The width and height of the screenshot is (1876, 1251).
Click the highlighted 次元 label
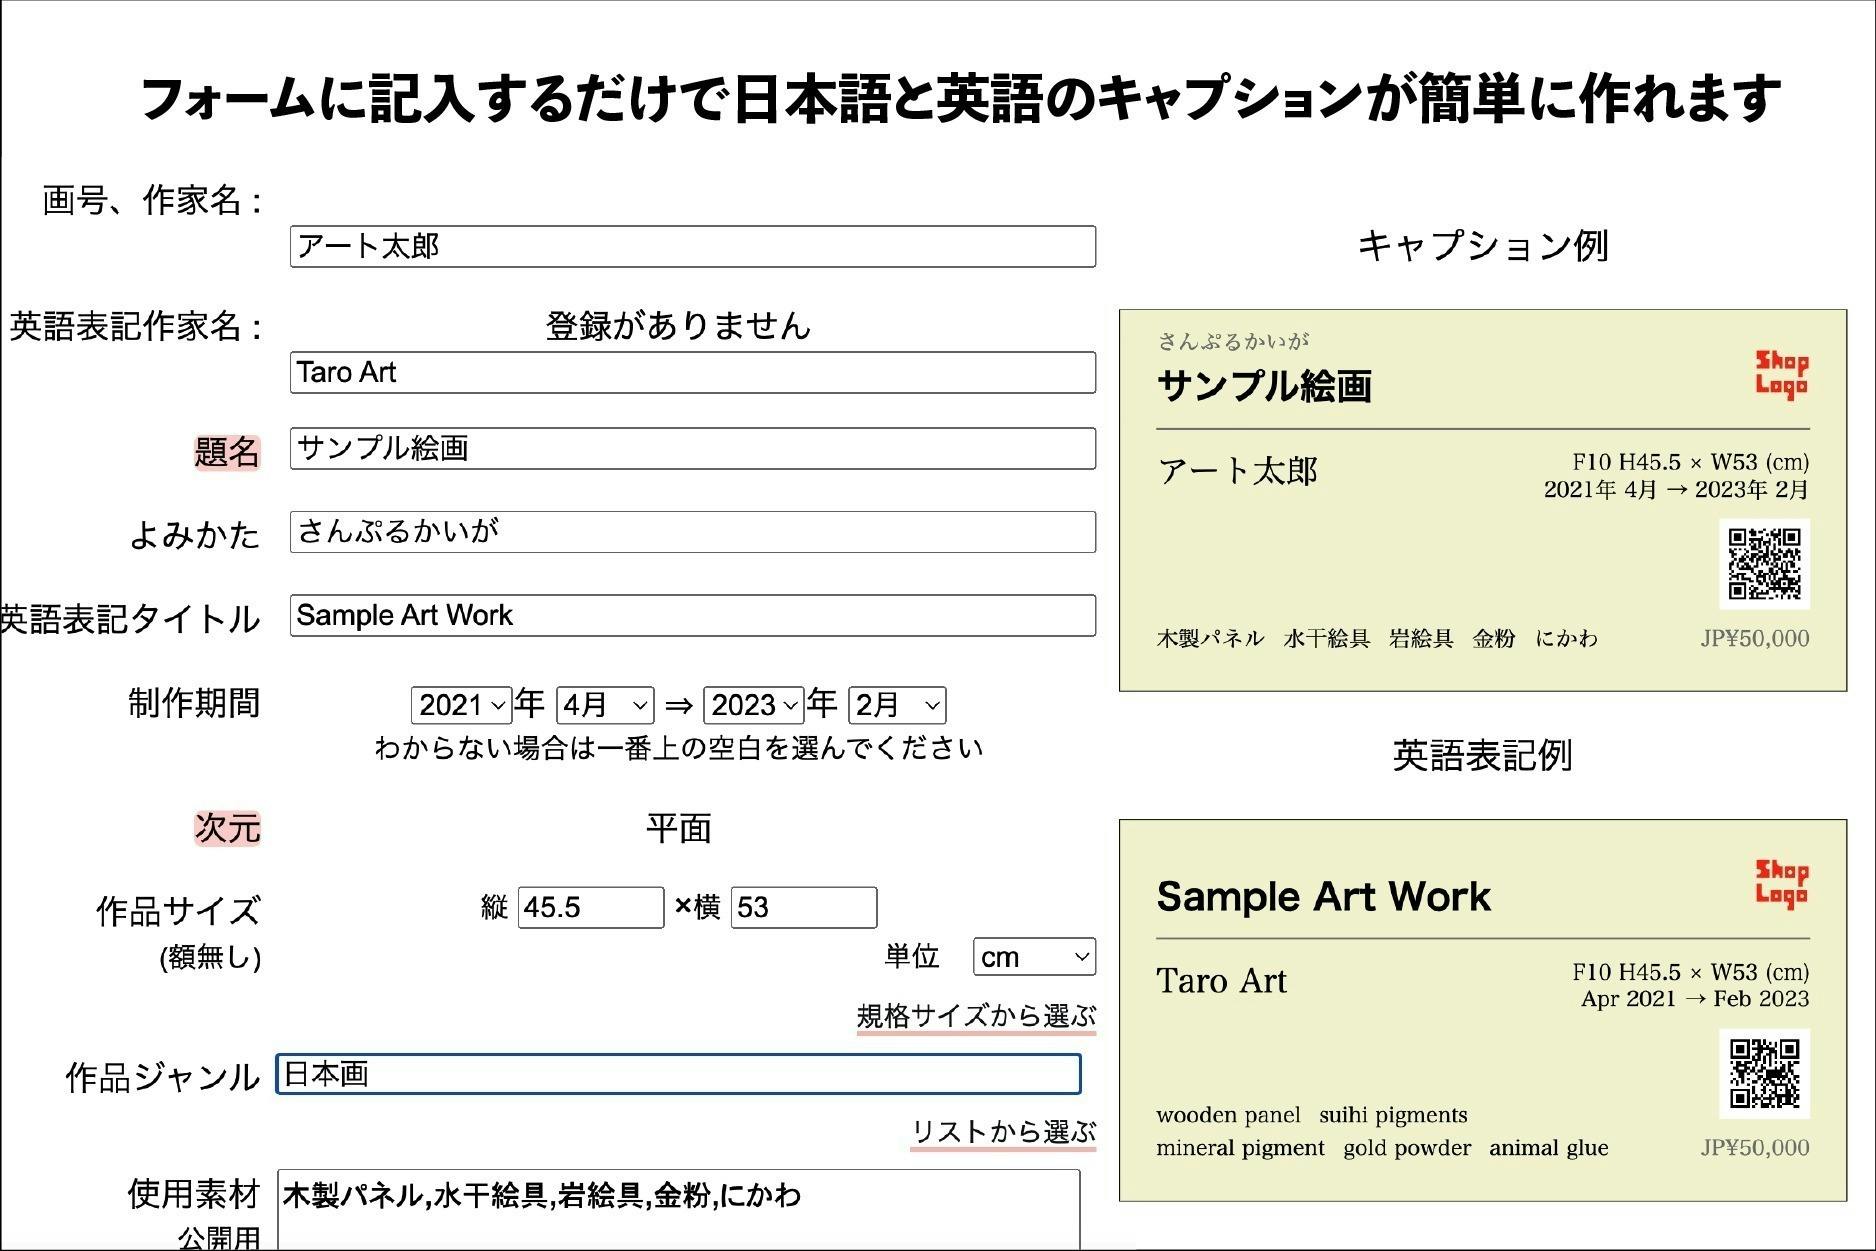(x=227, y=828)
